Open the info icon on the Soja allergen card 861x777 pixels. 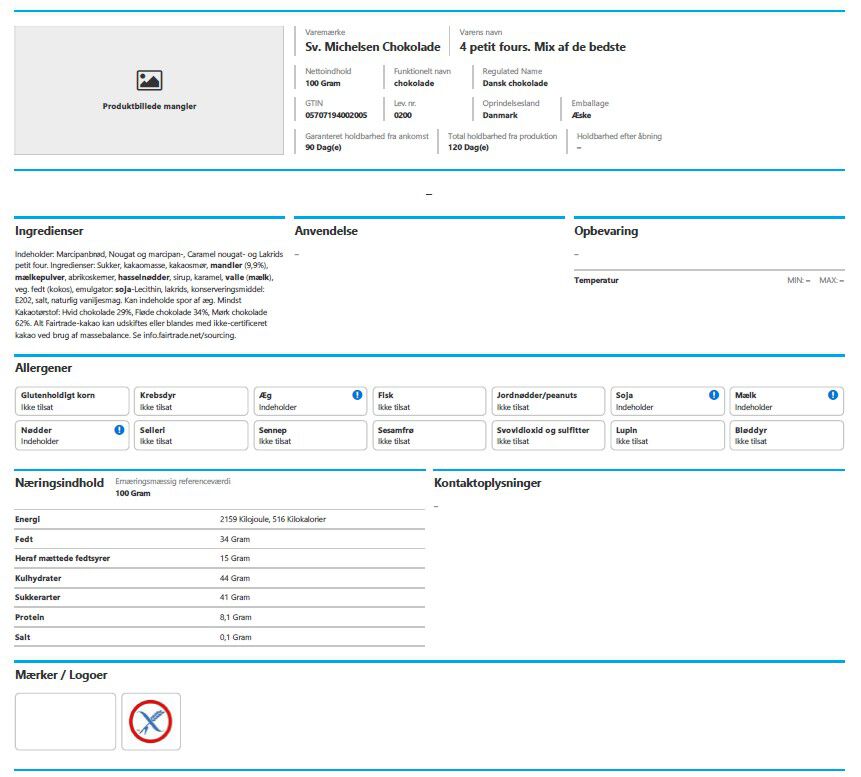714,395
